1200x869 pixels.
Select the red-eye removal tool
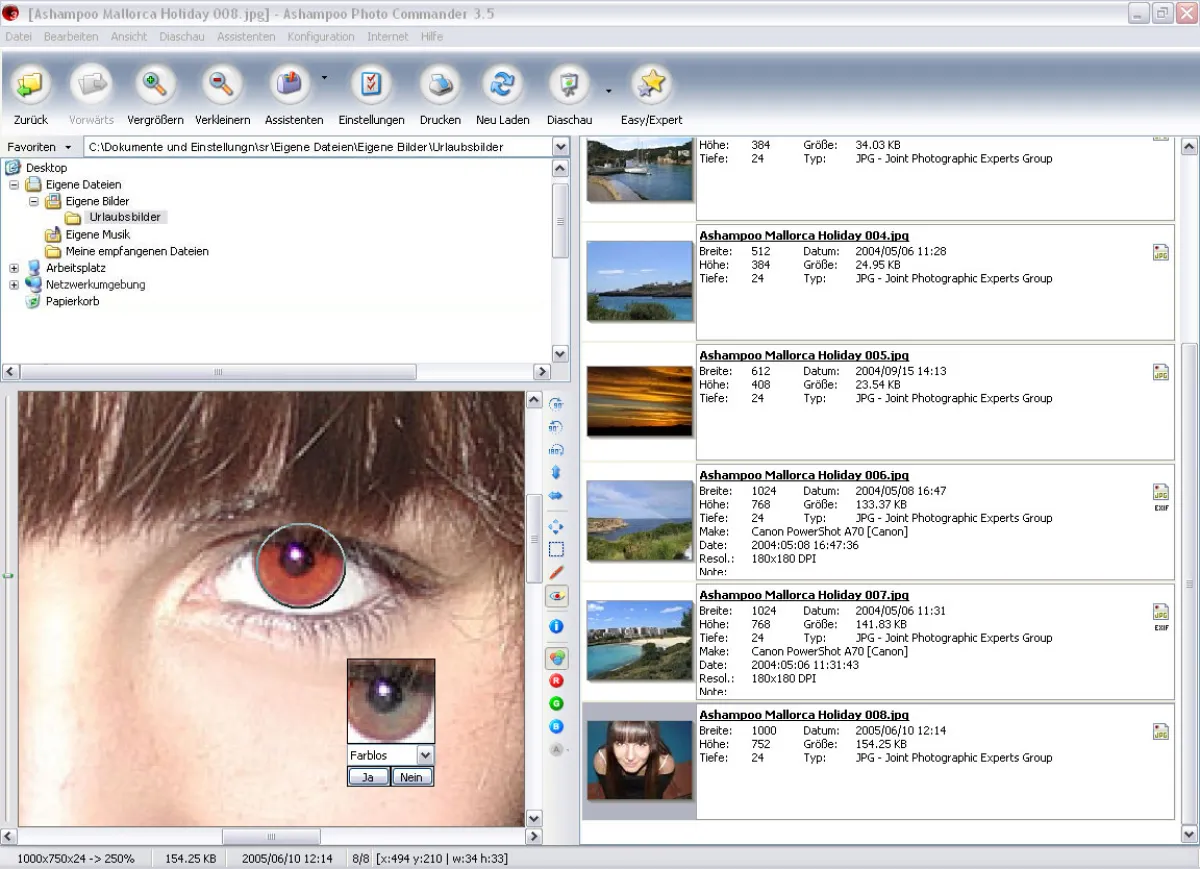557,597
